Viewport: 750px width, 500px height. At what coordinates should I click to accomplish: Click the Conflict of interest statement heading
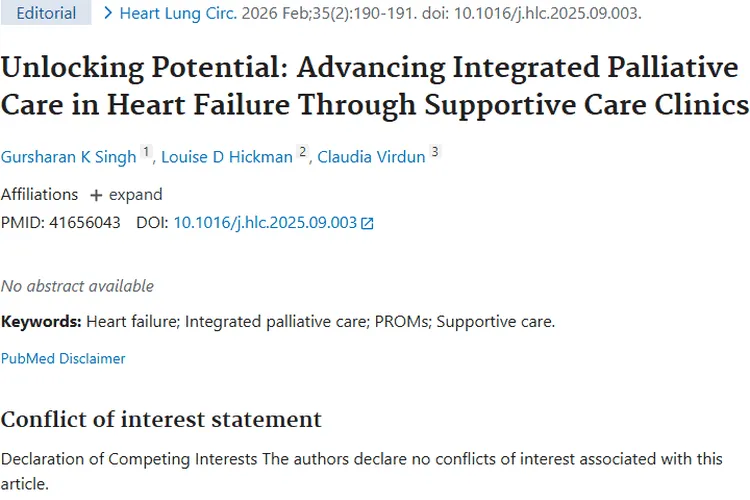[161, 419]
